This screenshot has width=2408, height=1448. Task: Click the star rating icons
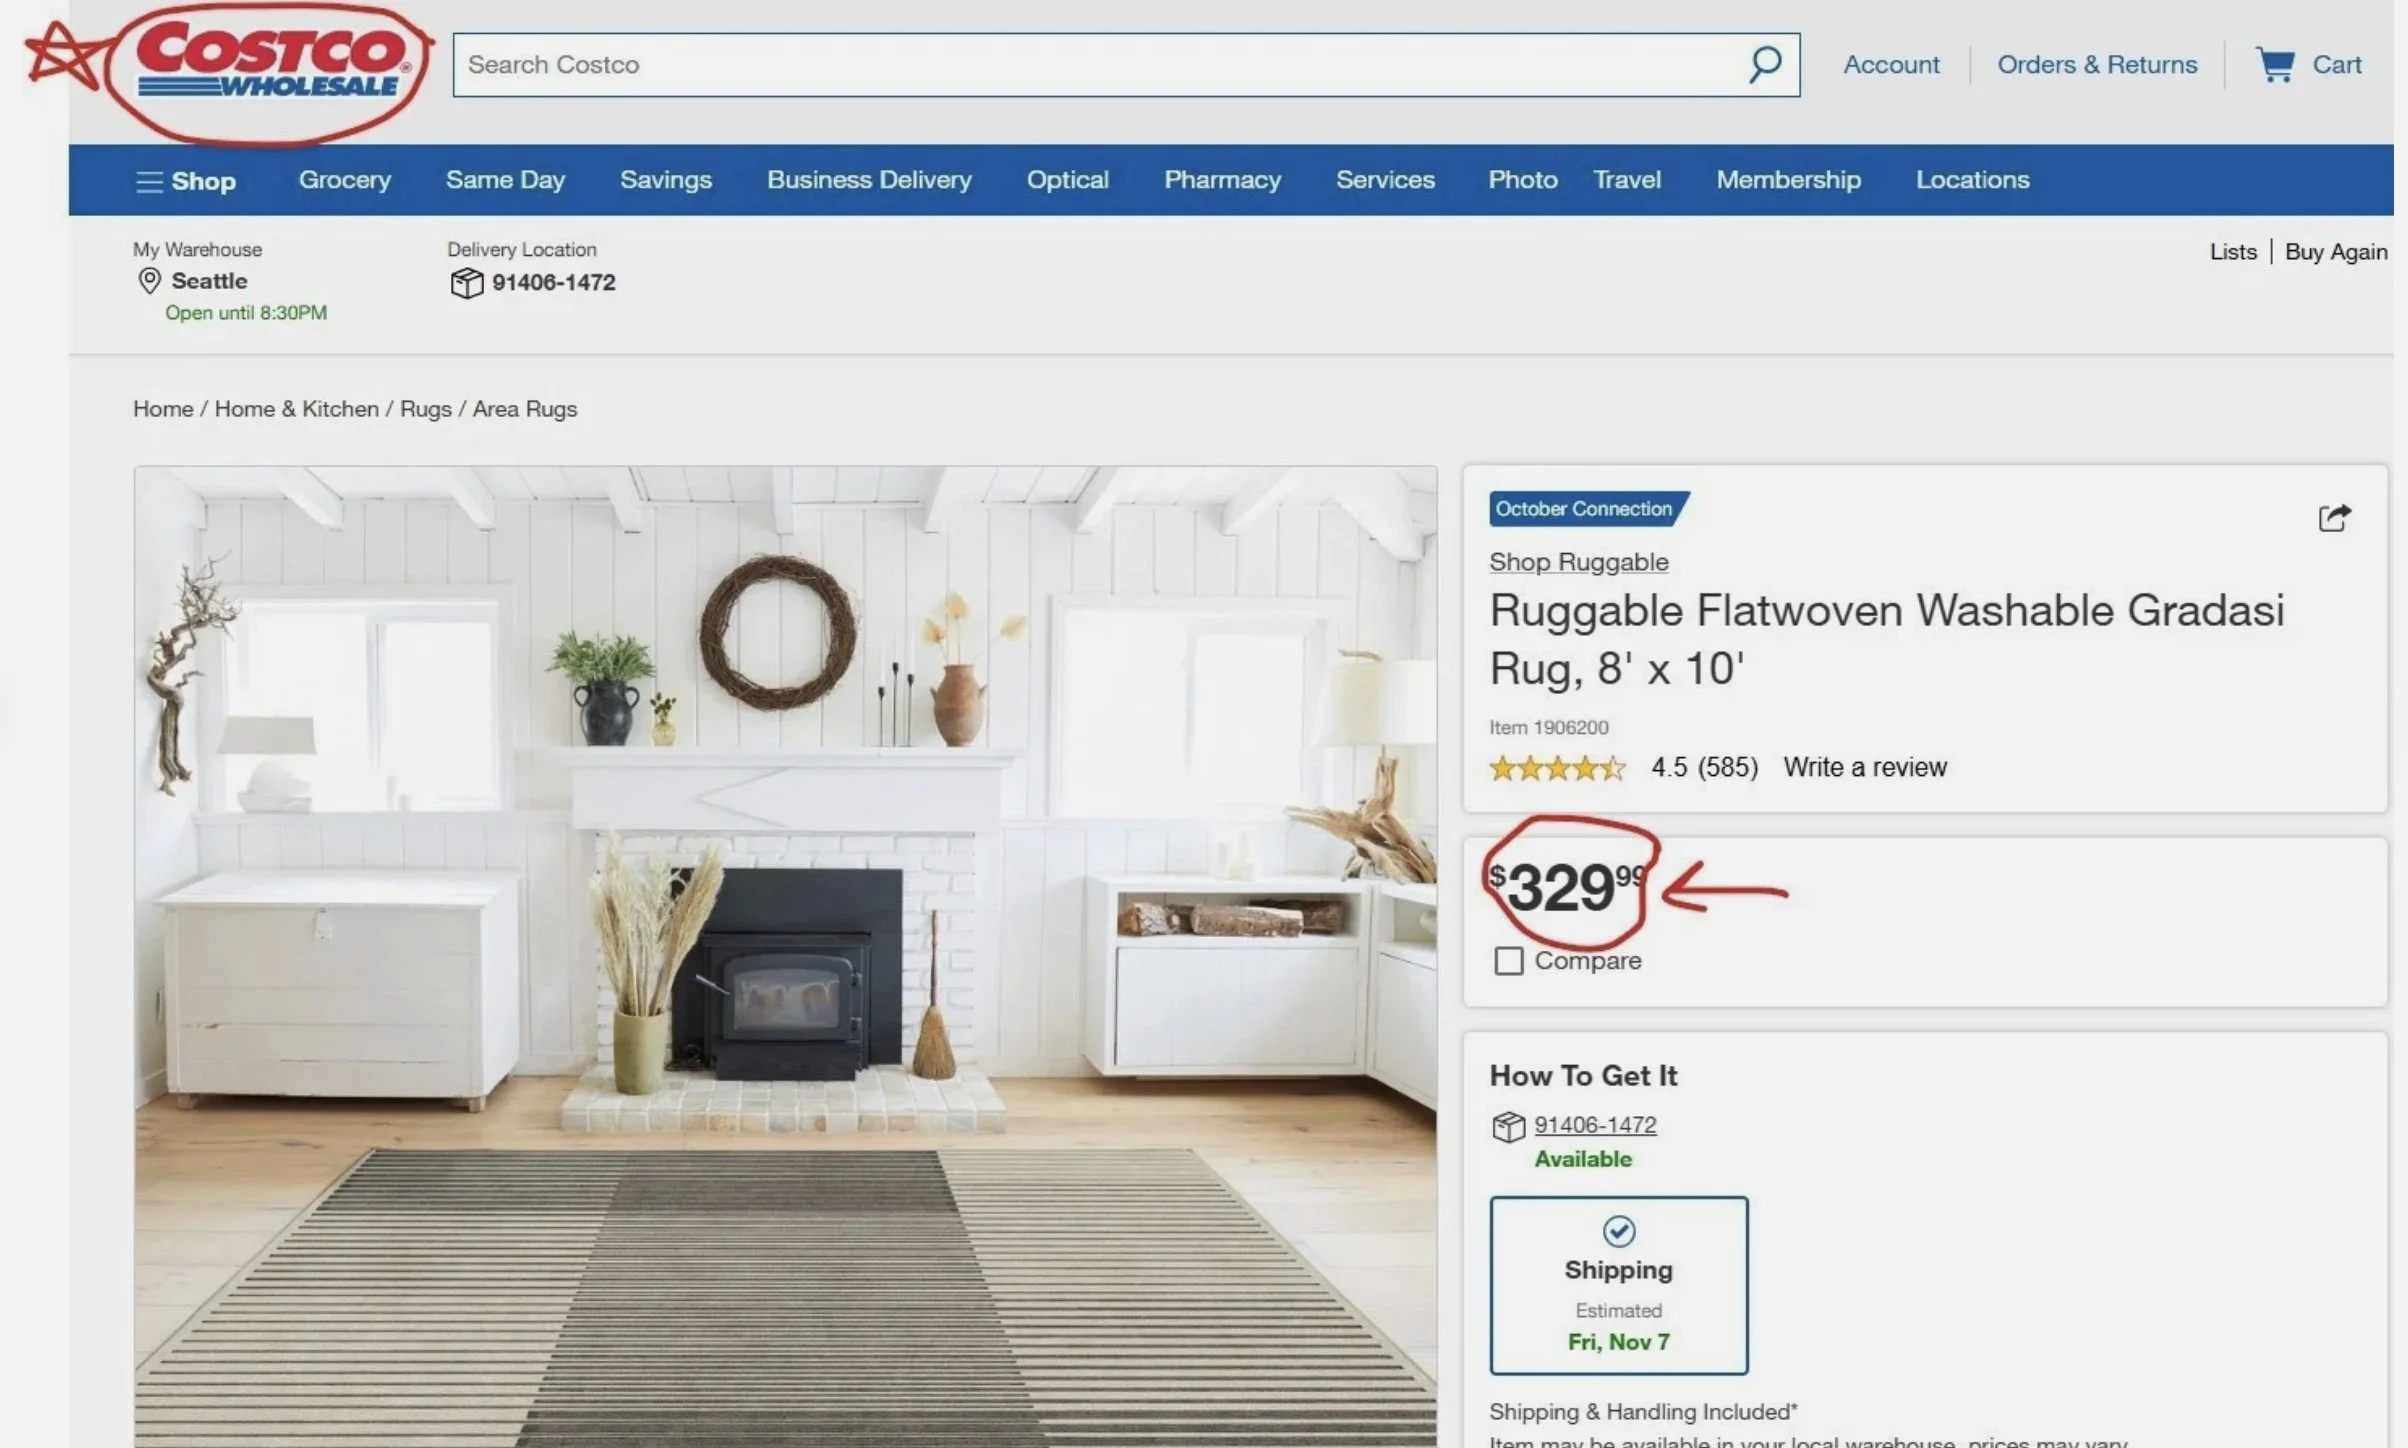[1556, 768]
